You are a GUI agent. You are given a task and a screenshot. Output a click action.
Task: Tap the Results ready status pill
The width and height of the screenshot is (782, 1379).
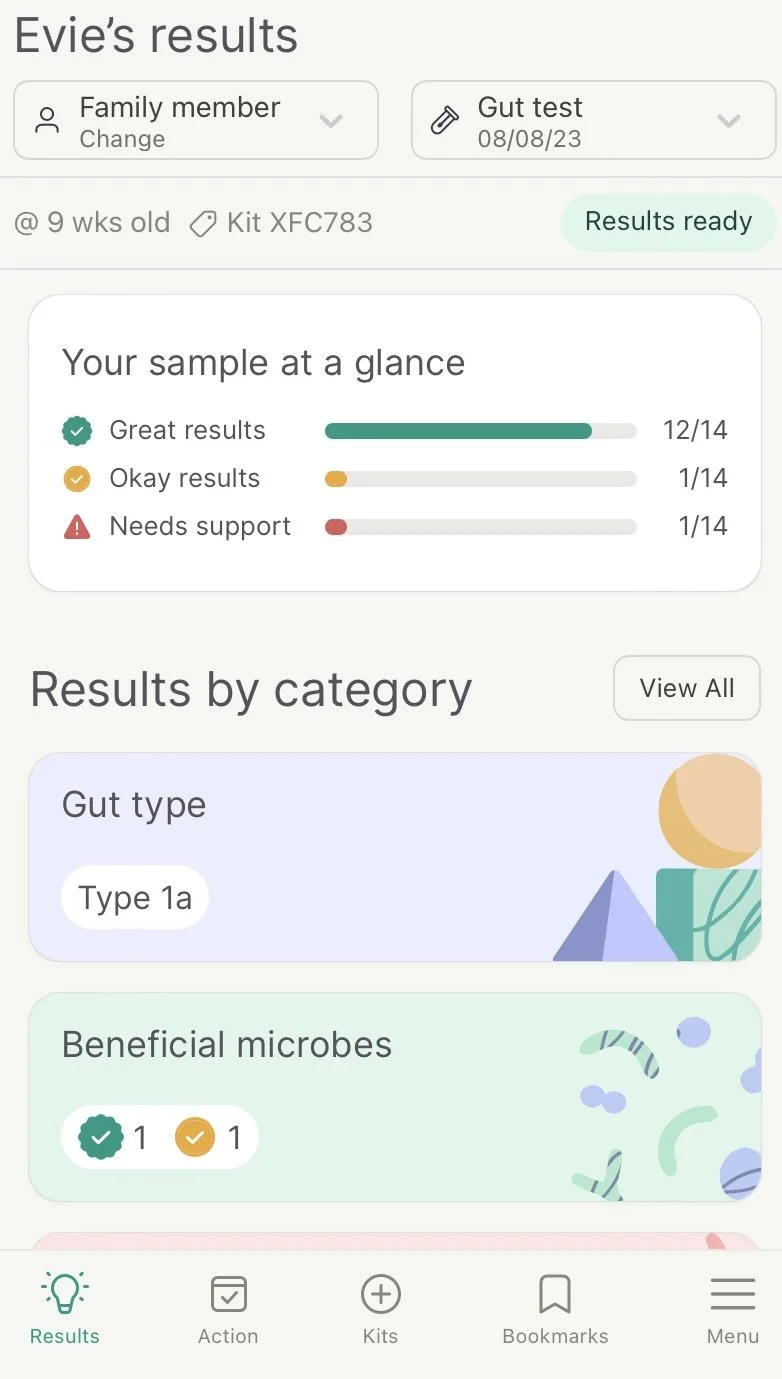point(668,221)
